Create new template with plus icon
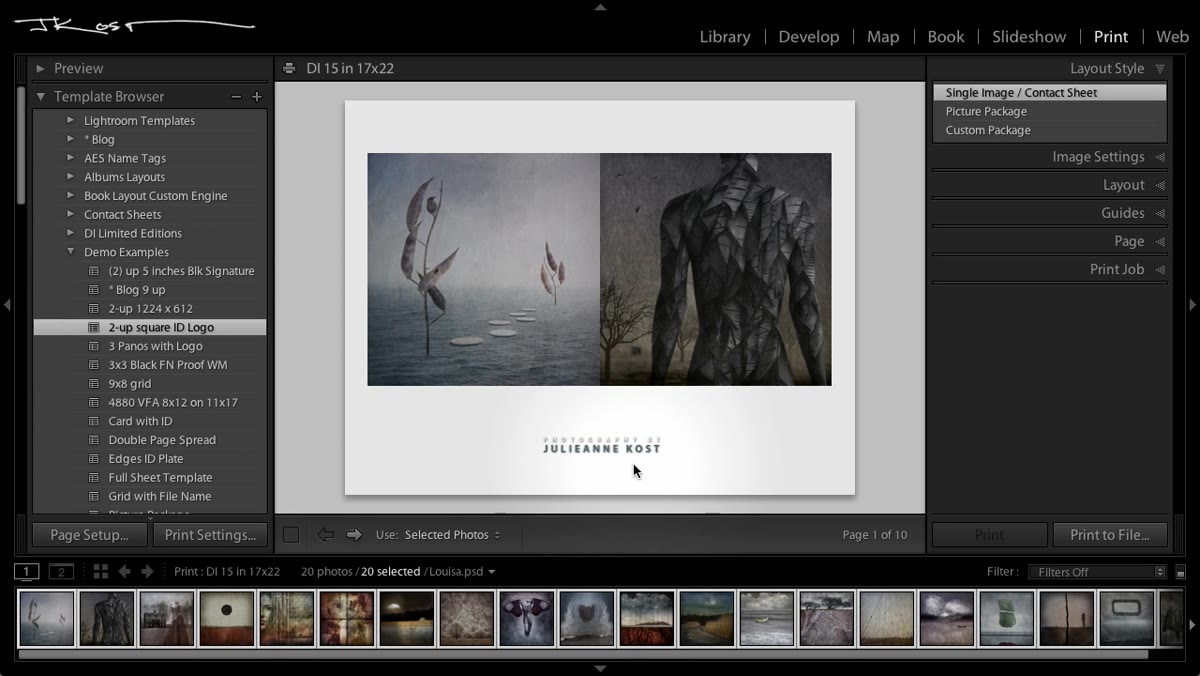The width and height of the screenshot is (1200, 676). click(x=257, y=97)
